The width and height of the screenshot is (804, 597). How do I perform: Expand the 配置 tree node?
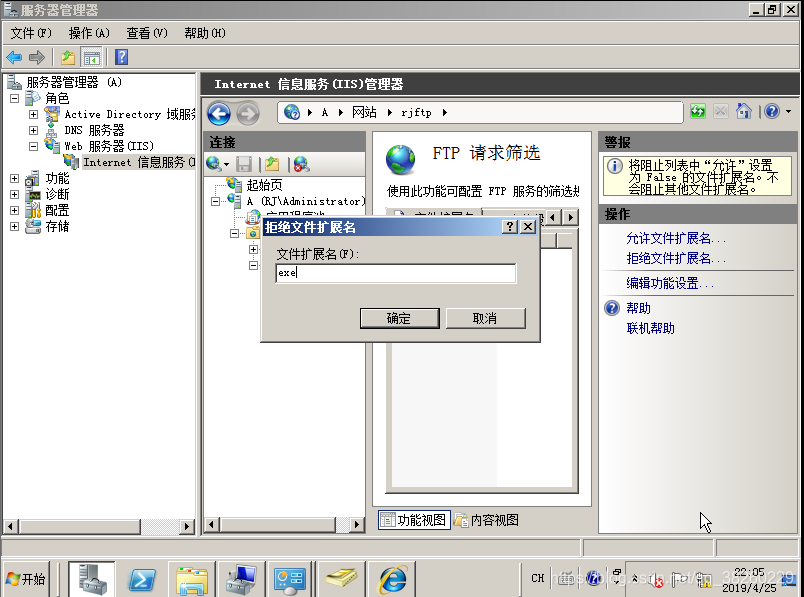click(x=14, y=210)
